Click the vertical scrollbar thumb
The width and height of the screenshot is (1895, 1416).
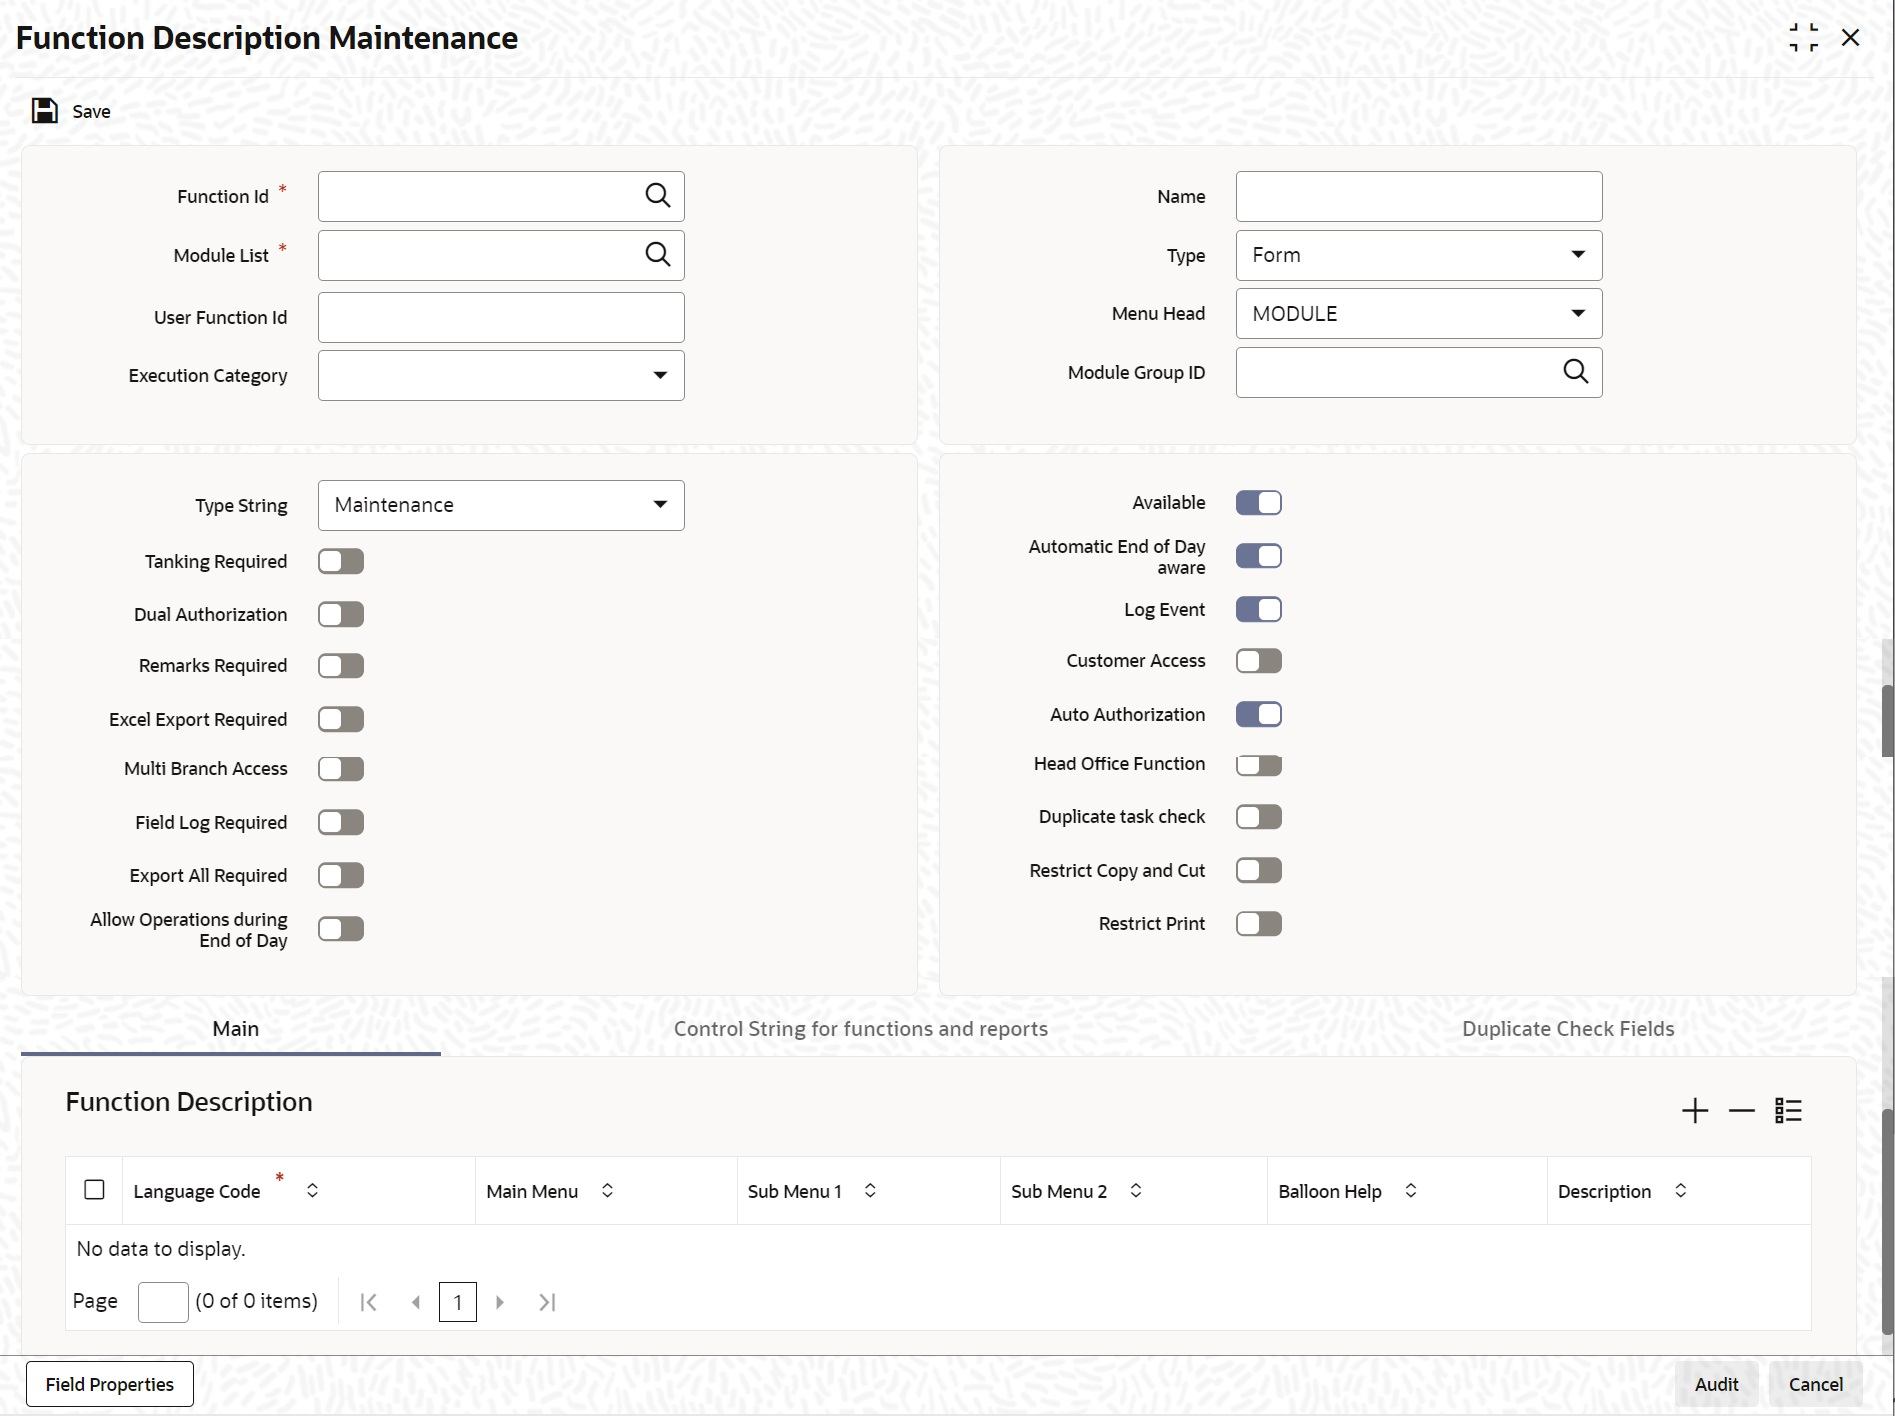click(1887, 720)
